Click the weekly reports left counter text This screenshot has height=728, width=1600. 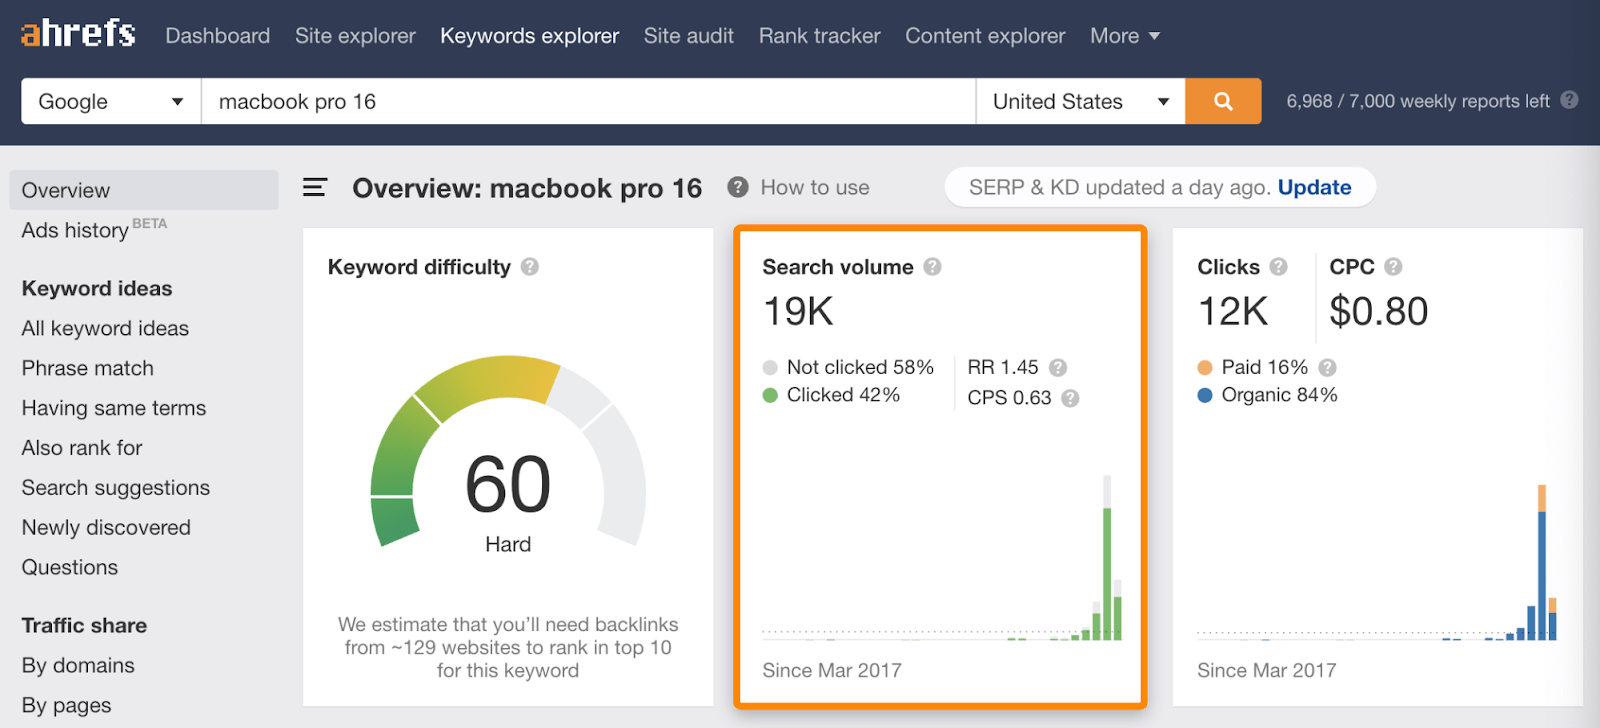[x=1418, y=101]
